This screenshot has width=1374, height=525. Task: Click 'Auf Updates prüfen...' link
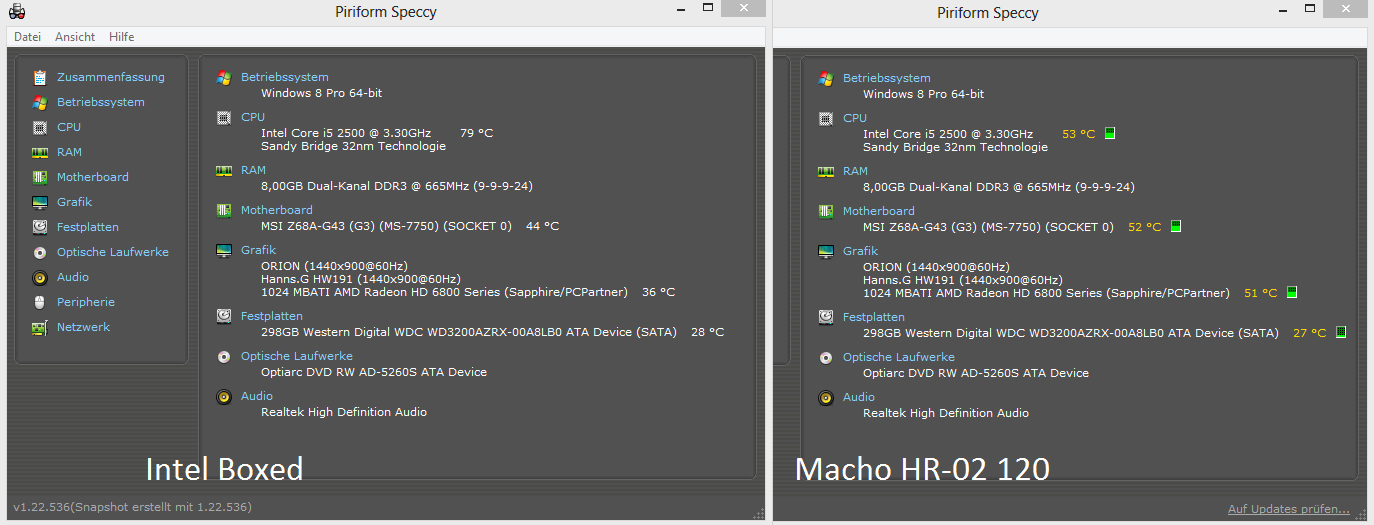click(x=1289, y=509)
